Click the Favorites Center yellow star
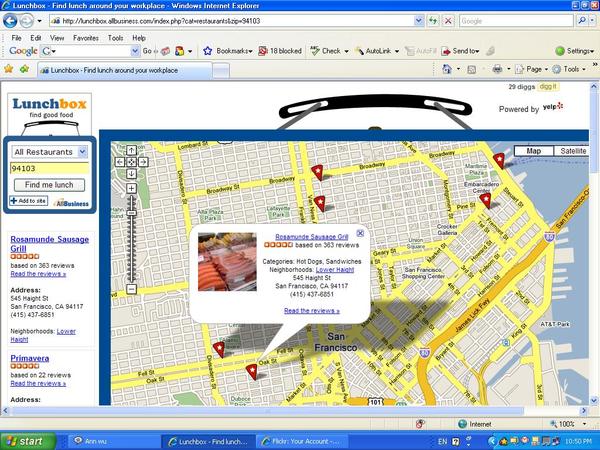The height and width of the screenshot is (450, 600). pyautogui.click(x=8, y=69)
